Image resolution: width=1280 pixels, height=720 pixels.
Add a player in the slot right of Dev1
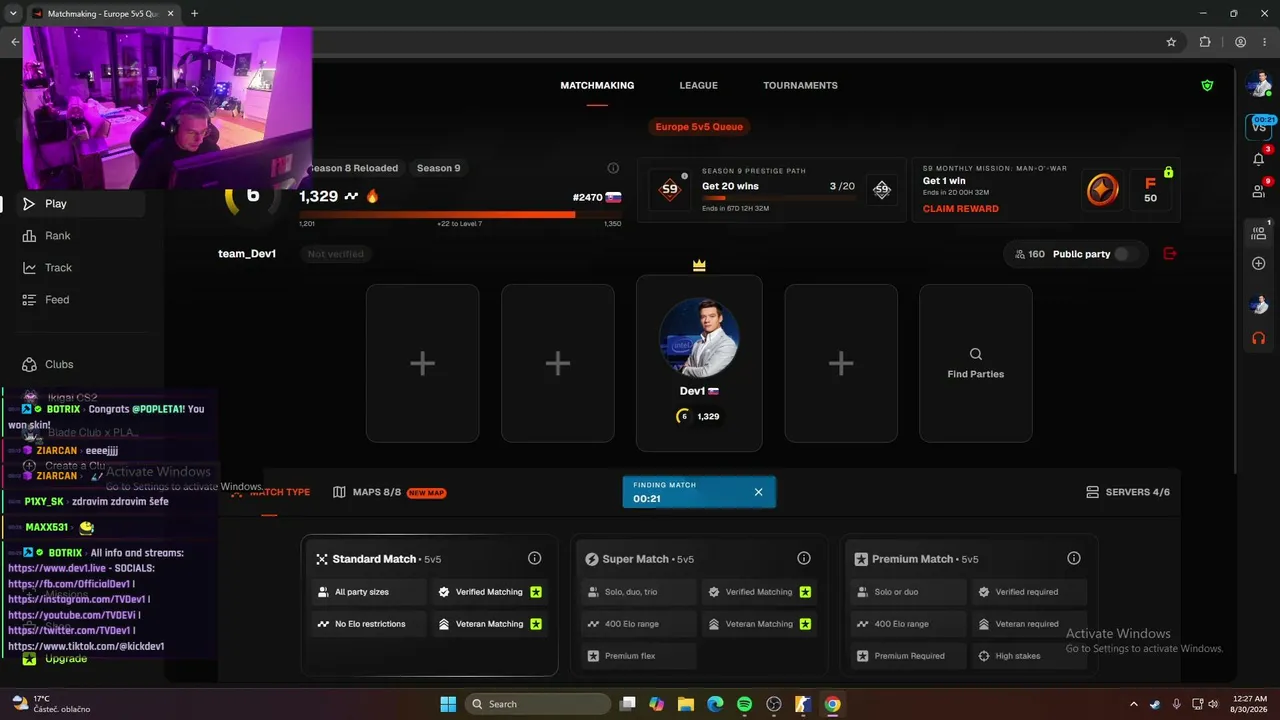click(x=841, y=363)
